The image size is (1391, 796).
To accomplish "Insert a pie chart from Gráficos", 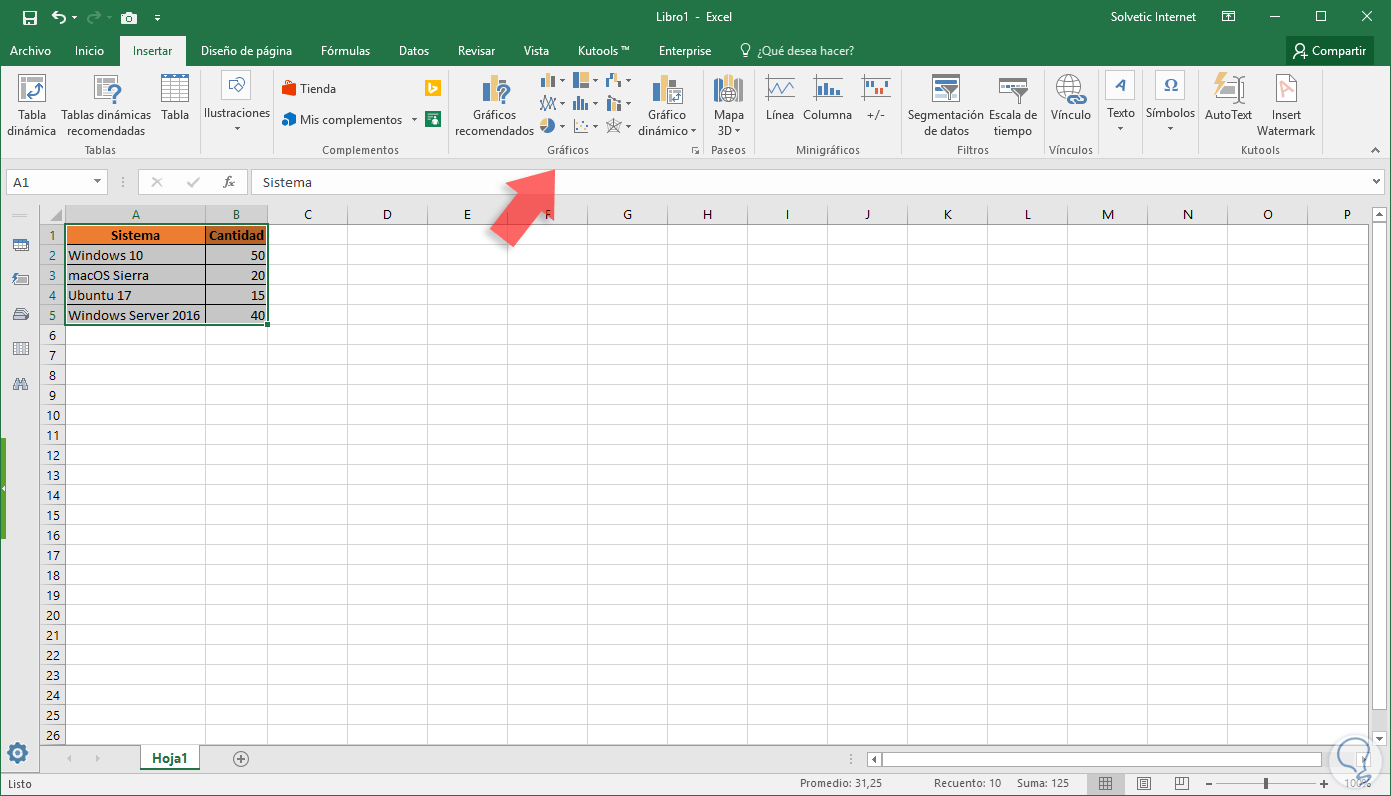I will (547, 126).
